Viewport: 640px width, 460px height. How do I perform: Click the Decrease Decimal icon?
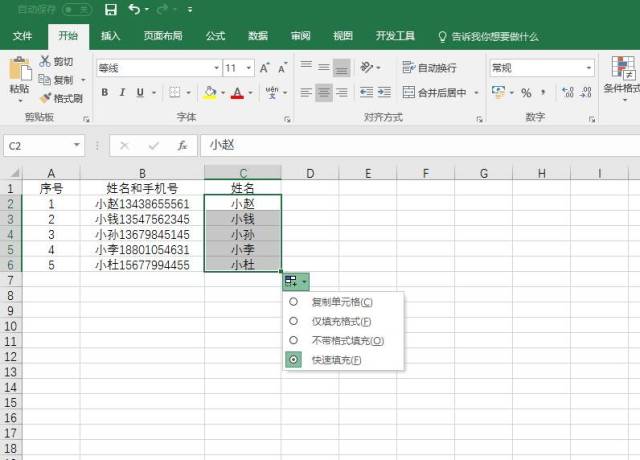coord(586,93)
